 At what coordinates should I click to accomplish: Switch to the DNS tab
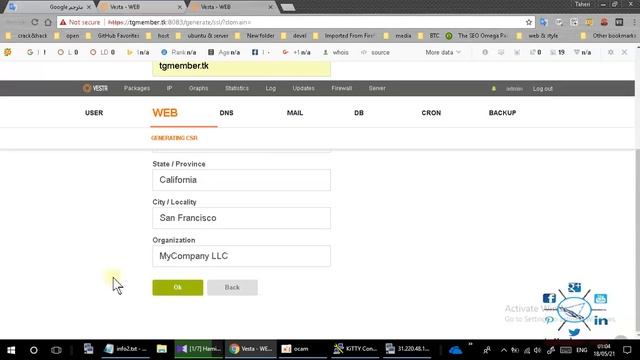[227, 113]
